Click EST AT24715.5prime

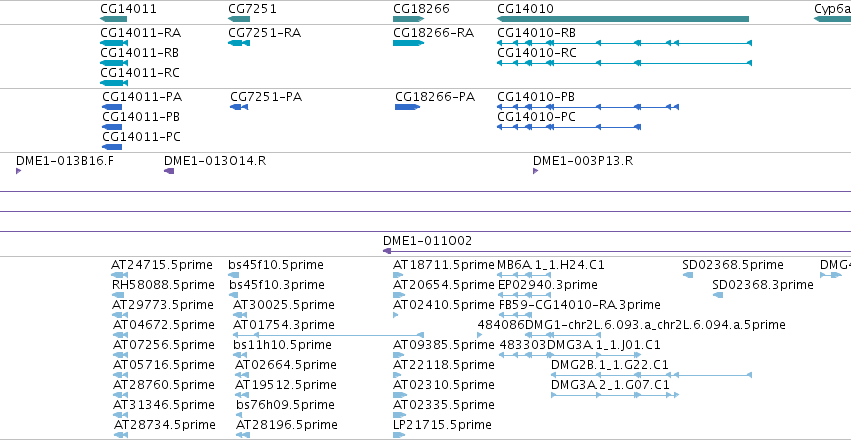click(162, 265)
